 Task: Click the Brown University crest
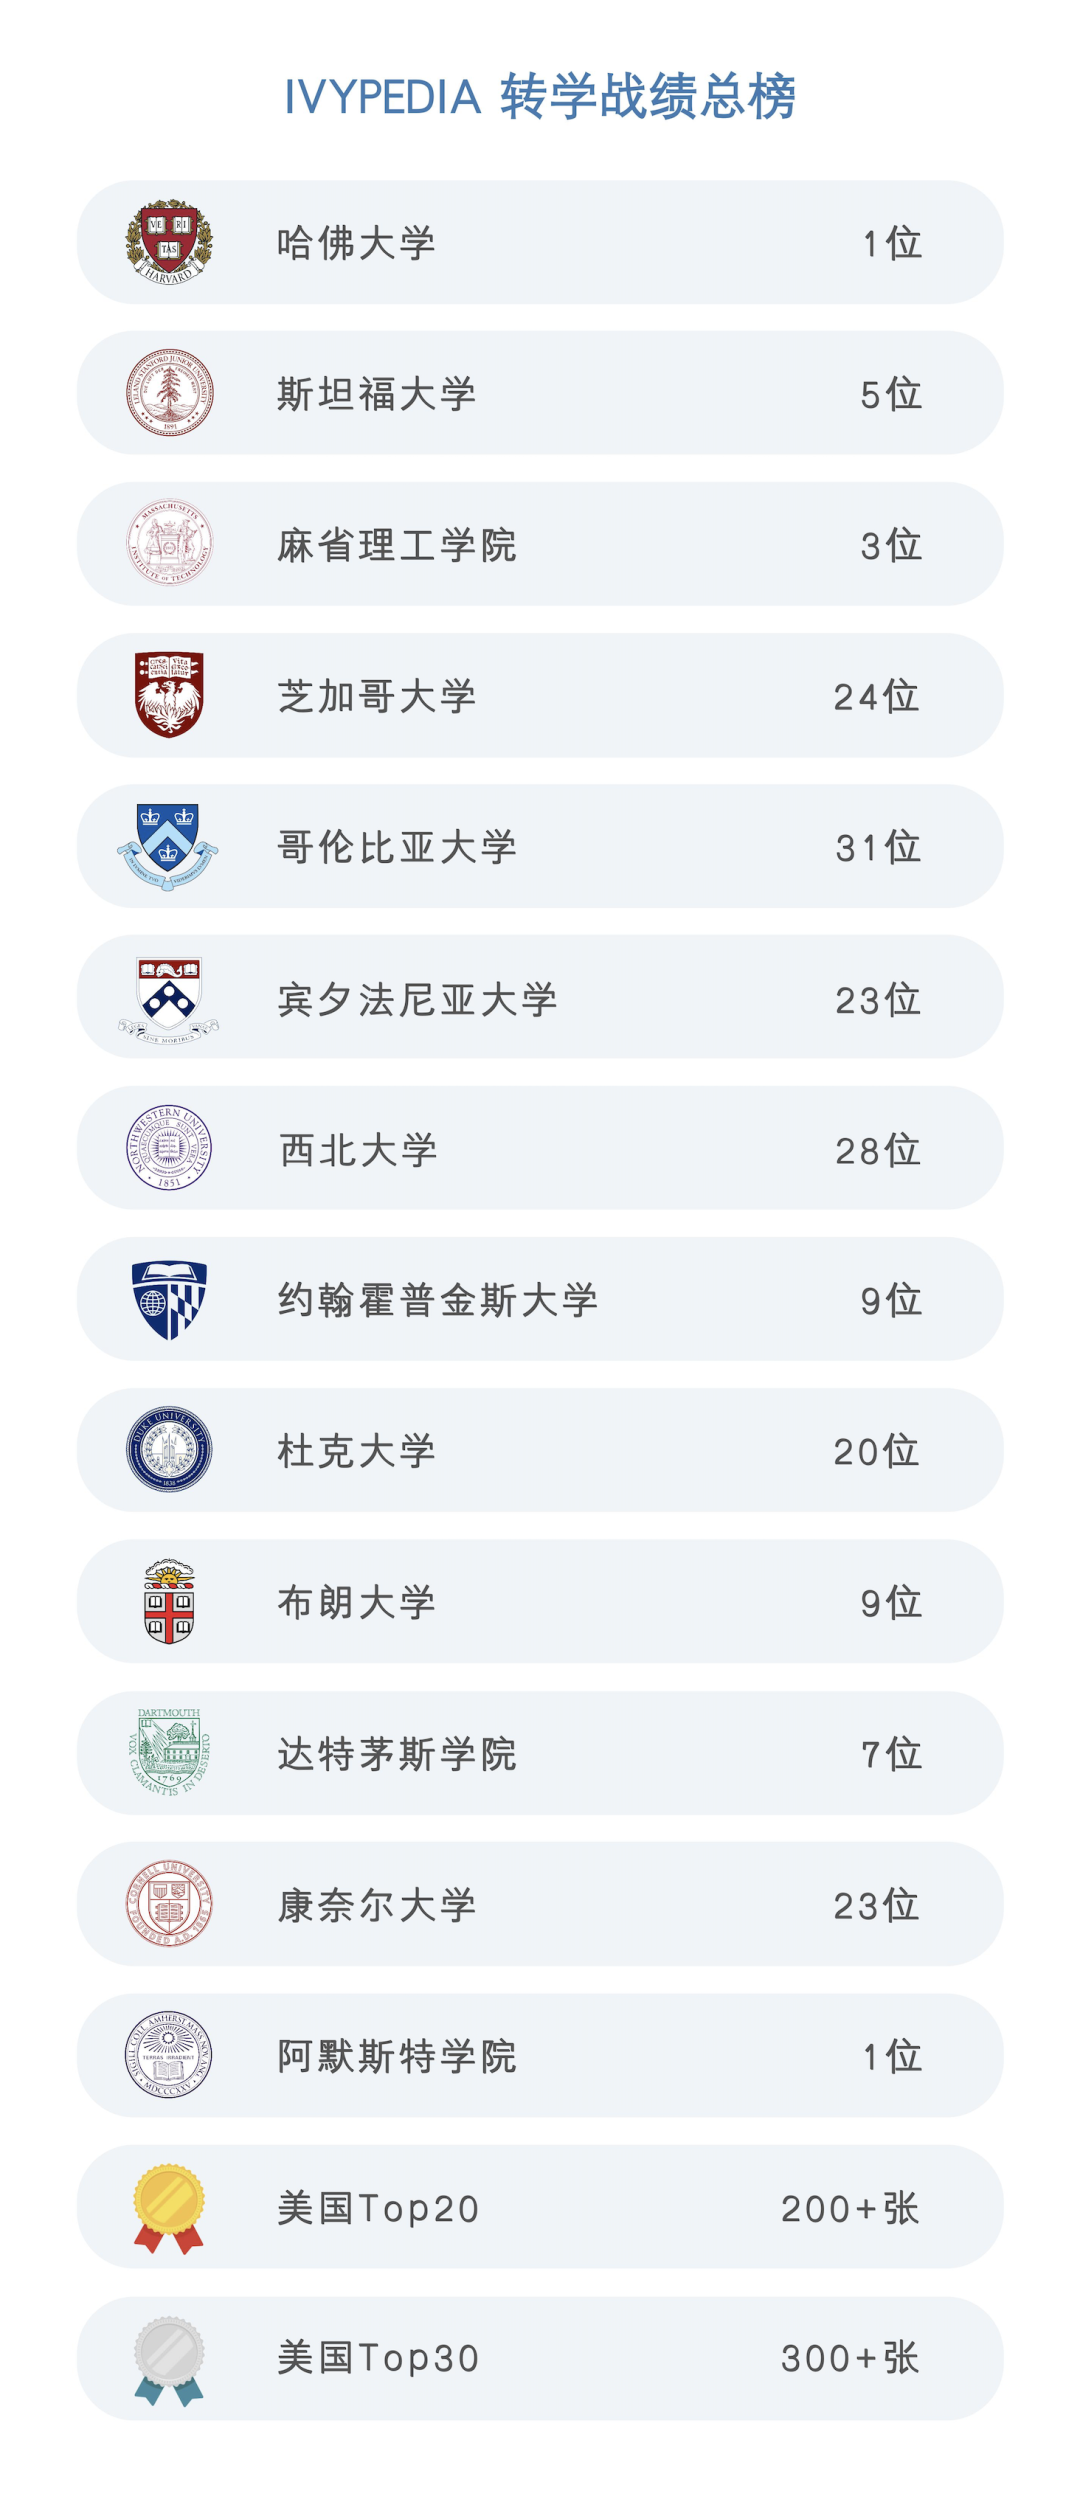tap(169, 1601)
